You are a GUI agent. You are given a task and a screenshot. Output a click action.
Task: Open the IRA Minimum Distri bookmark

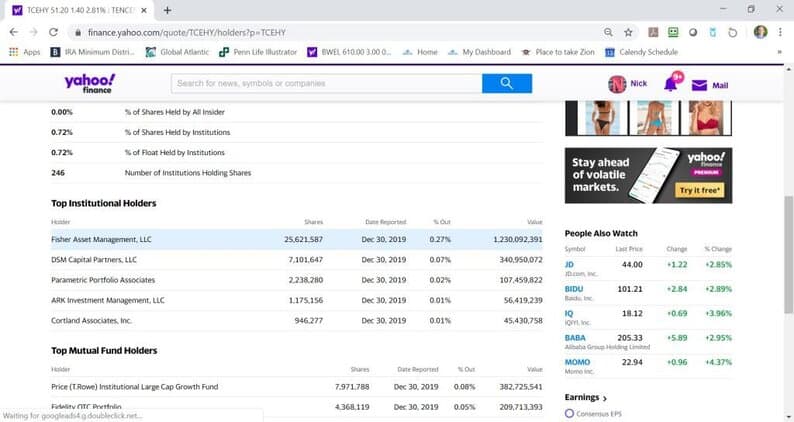pyautogui.click(x=92, y=52)
